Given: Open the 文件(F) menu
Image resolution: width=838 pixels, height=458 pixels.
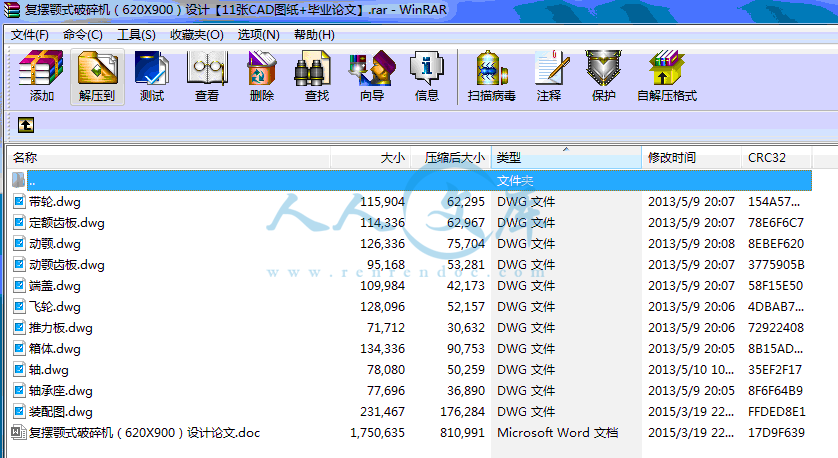Looking at the screenshot, I should pos(30,35).
